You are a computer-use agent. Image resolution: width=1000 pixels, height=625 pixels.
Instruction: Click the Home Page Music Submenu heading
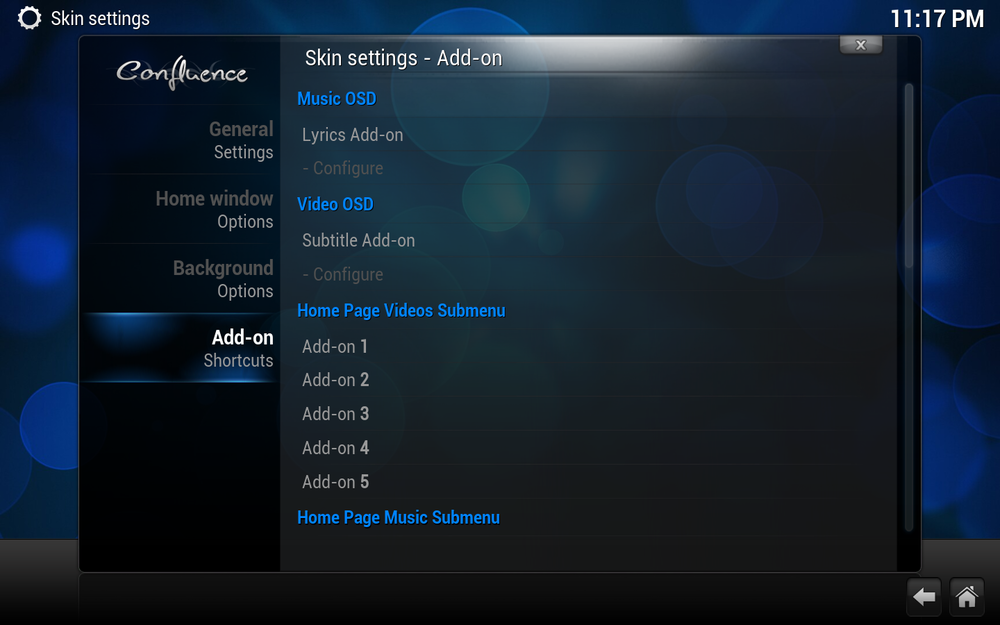click(x=399, y=517)
